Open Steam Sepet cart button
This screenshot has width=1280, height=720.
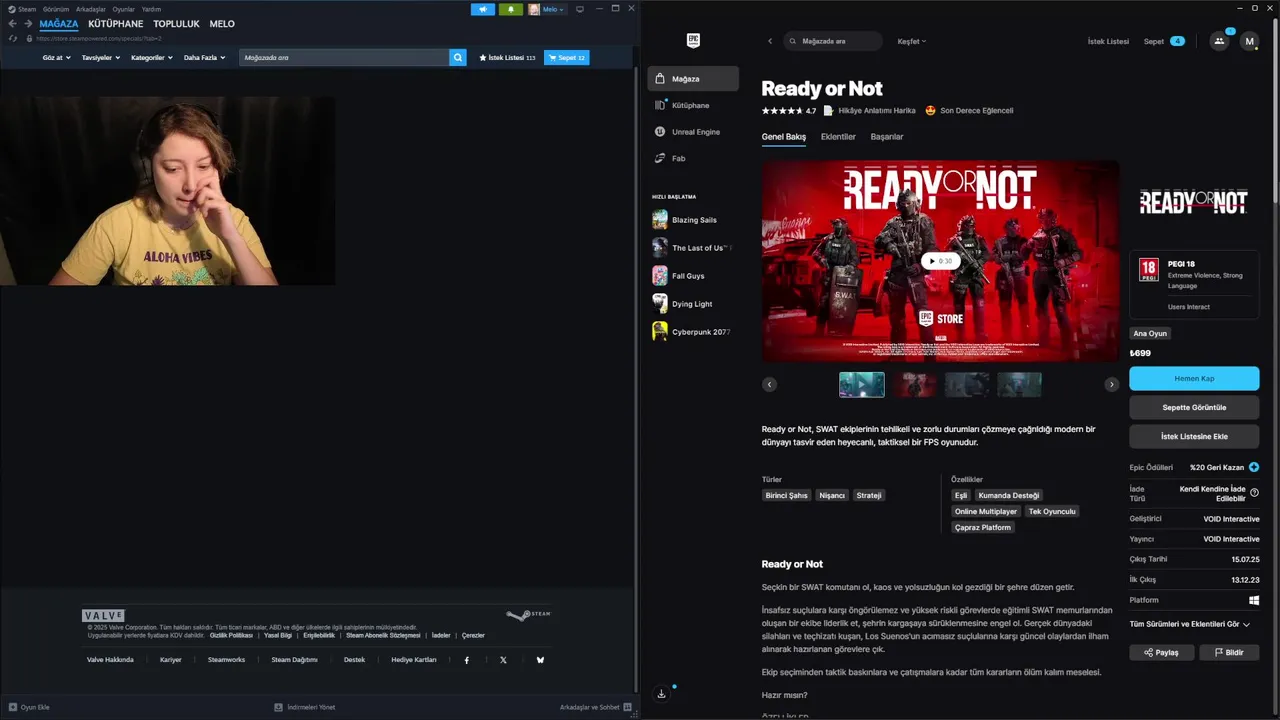tap(566, 58)
